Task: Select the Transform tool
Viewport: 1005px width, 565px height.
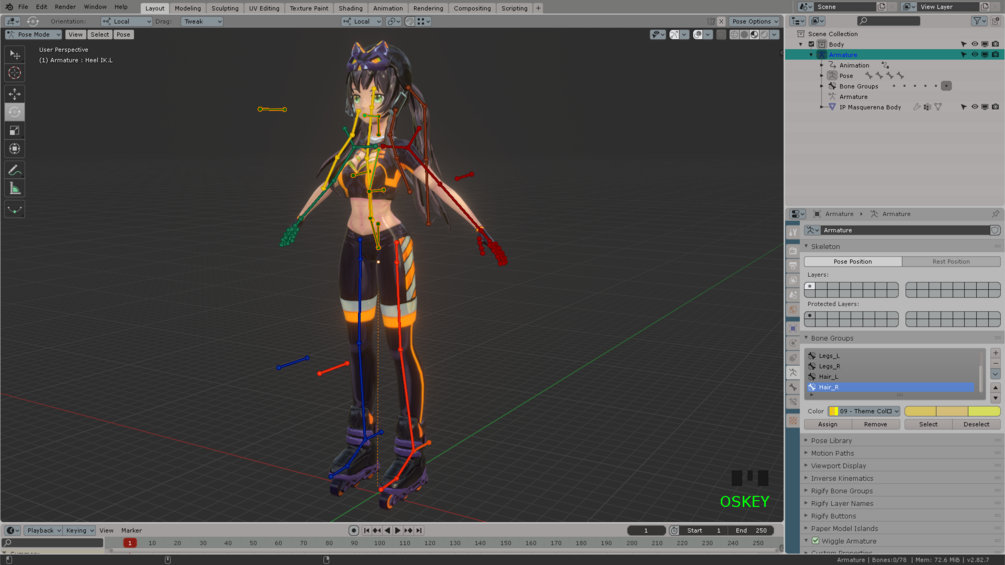Action: coord(15,149)
